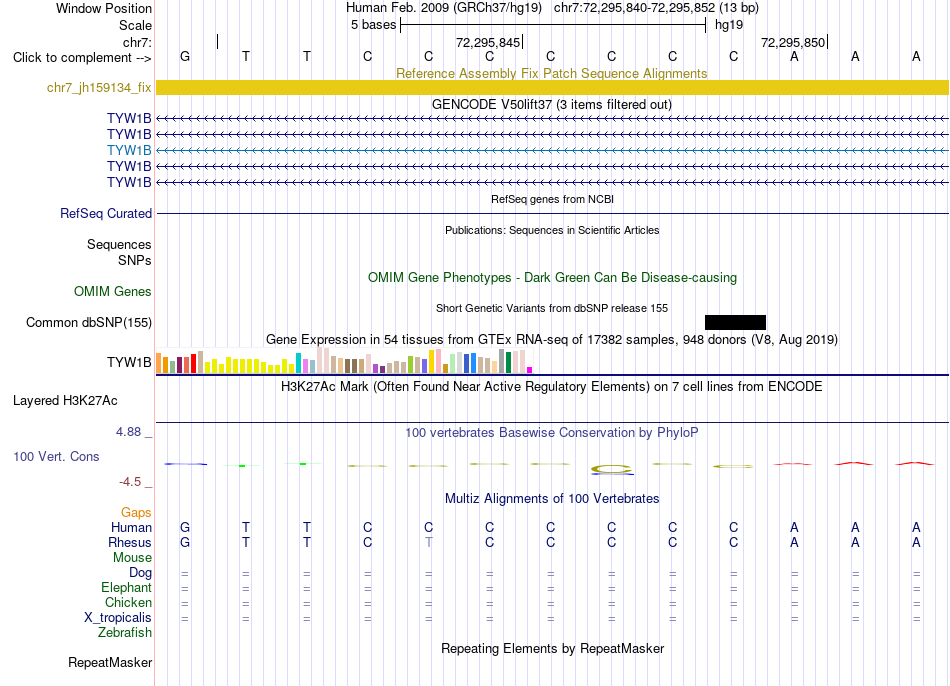The image size is (950, 686).
Task: Click the Gaps label in Multiz track
Action: [136, 513]
